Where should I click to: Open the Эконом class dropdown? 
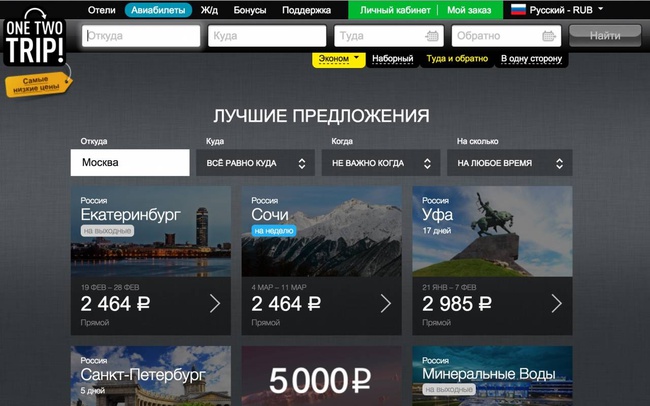338,59
